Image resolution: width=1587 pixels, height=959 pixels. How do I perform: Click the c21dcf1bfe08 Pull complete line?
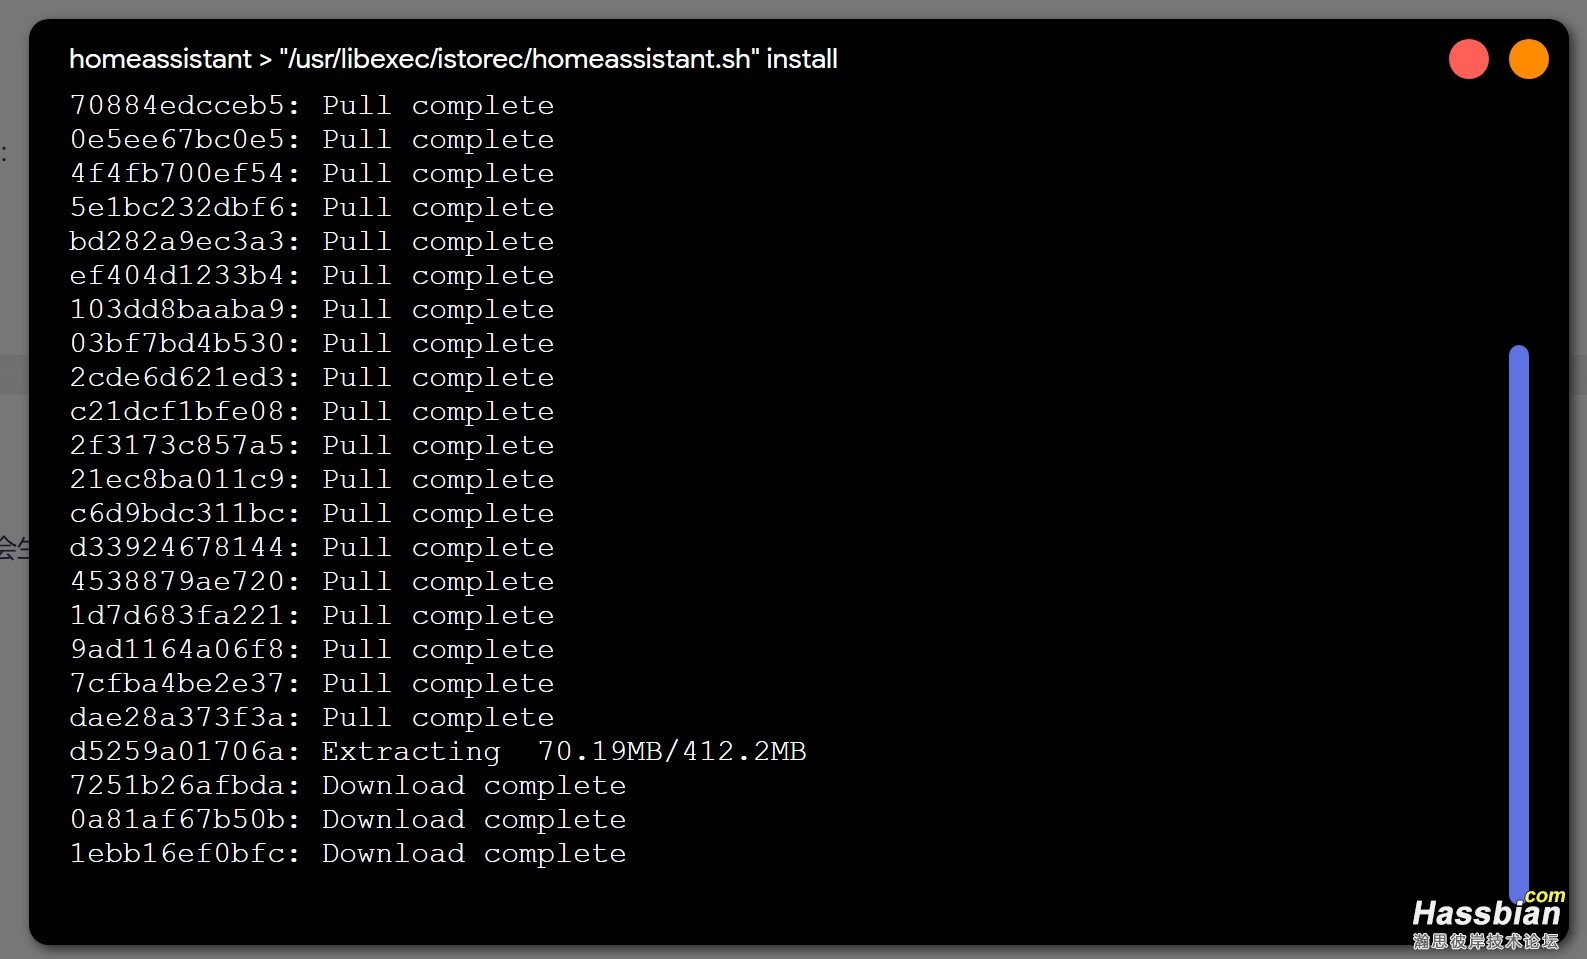tap(312, 411)
